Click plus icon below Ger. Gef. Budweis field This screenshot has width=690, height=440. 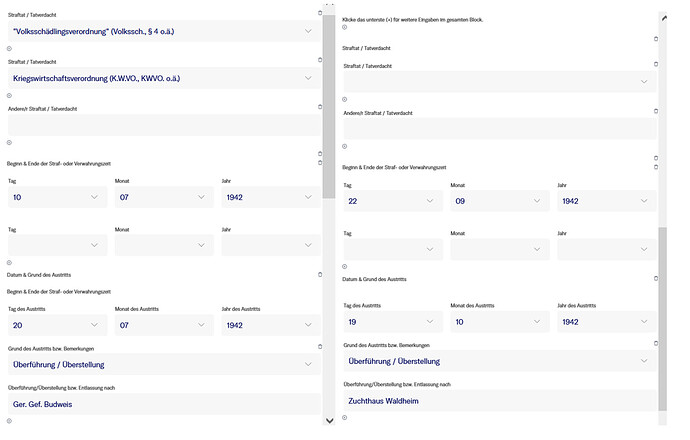pyautogui.click(x=10, y=423)
